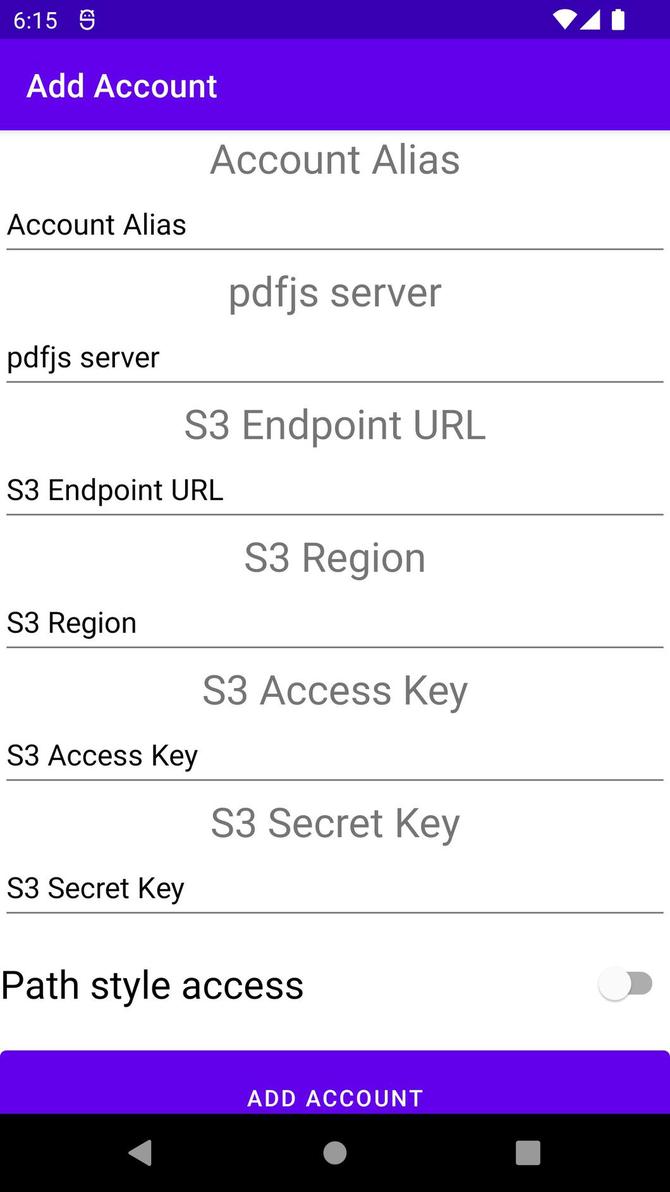Tap the S3 Endpoint URL input field

[335, 490]
